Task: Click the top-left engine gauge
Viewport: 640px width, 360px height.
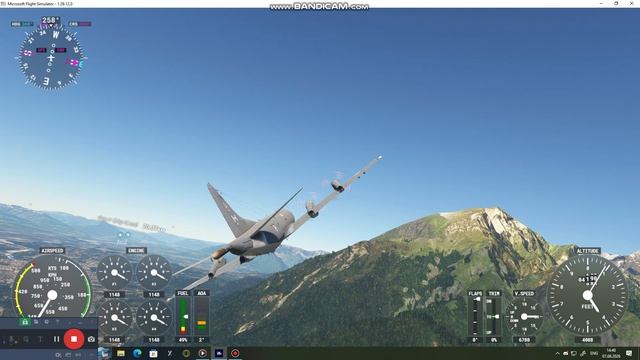Action: 114,273
